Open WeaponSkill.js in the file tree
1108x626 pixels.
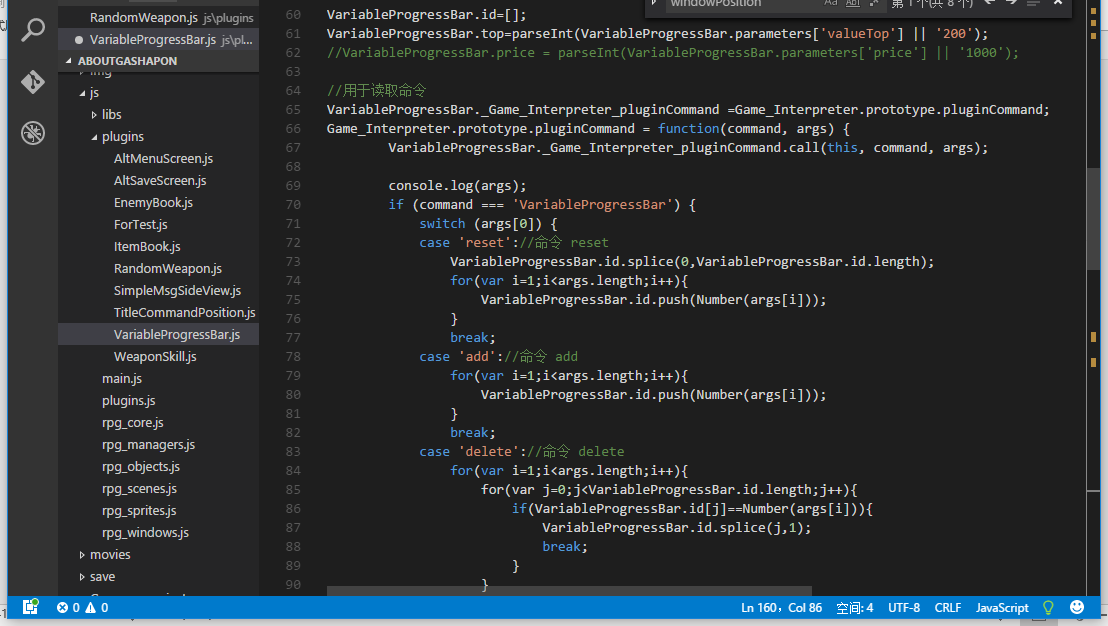click(x=155, y=357)
